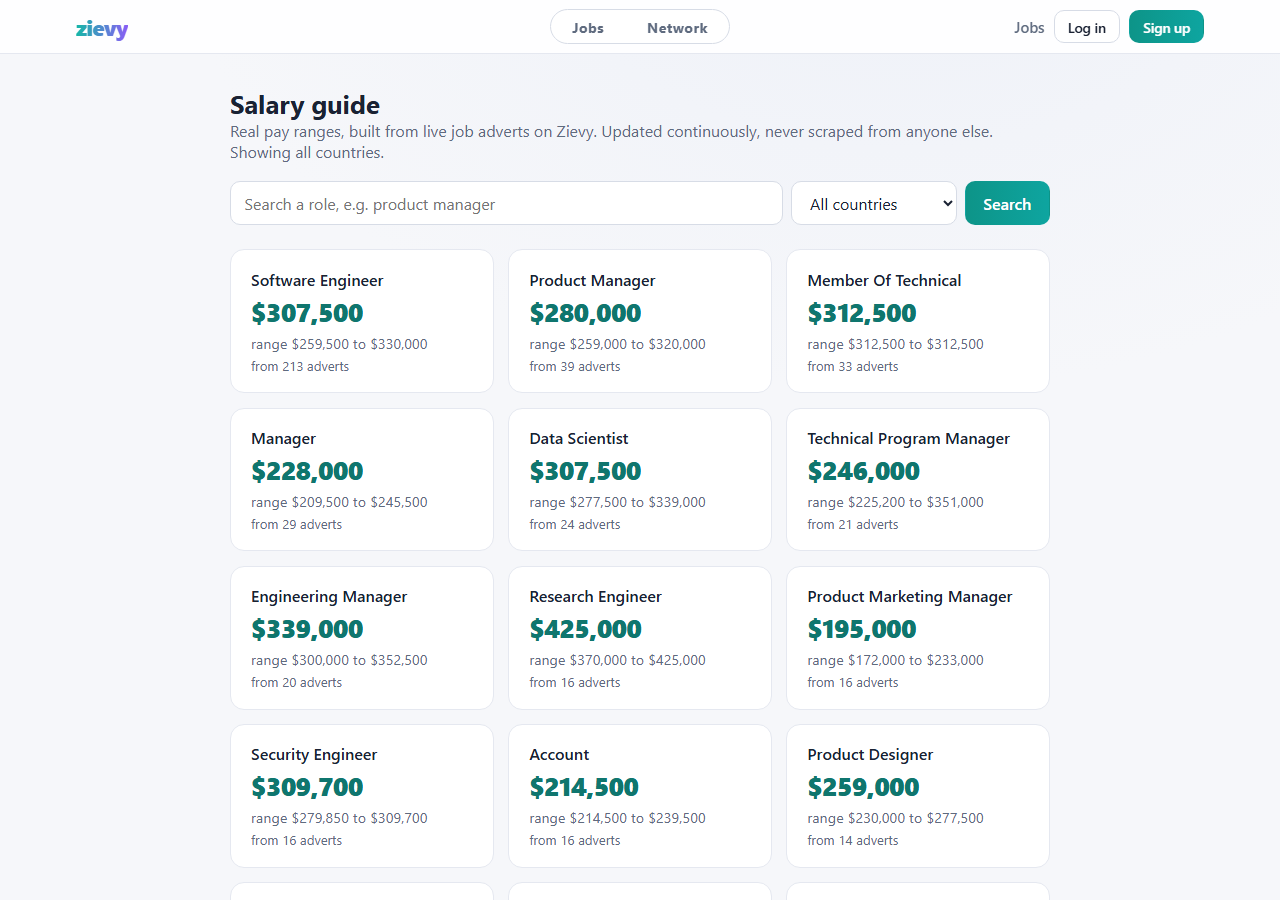Click the $280,000 salary figure

(x=585, y=313)
